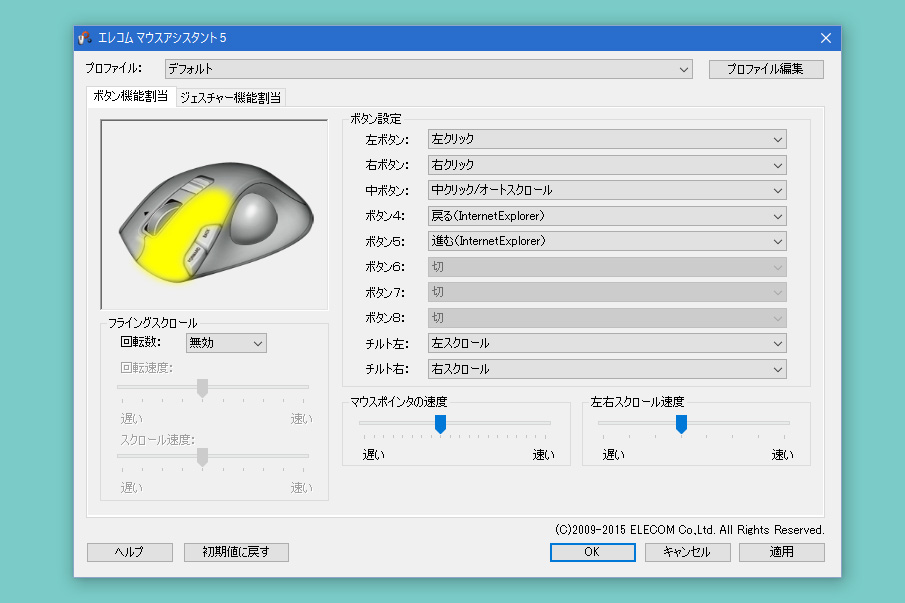Click the フライングスクロール group label
905x603 pixels.
click(152, 323)
